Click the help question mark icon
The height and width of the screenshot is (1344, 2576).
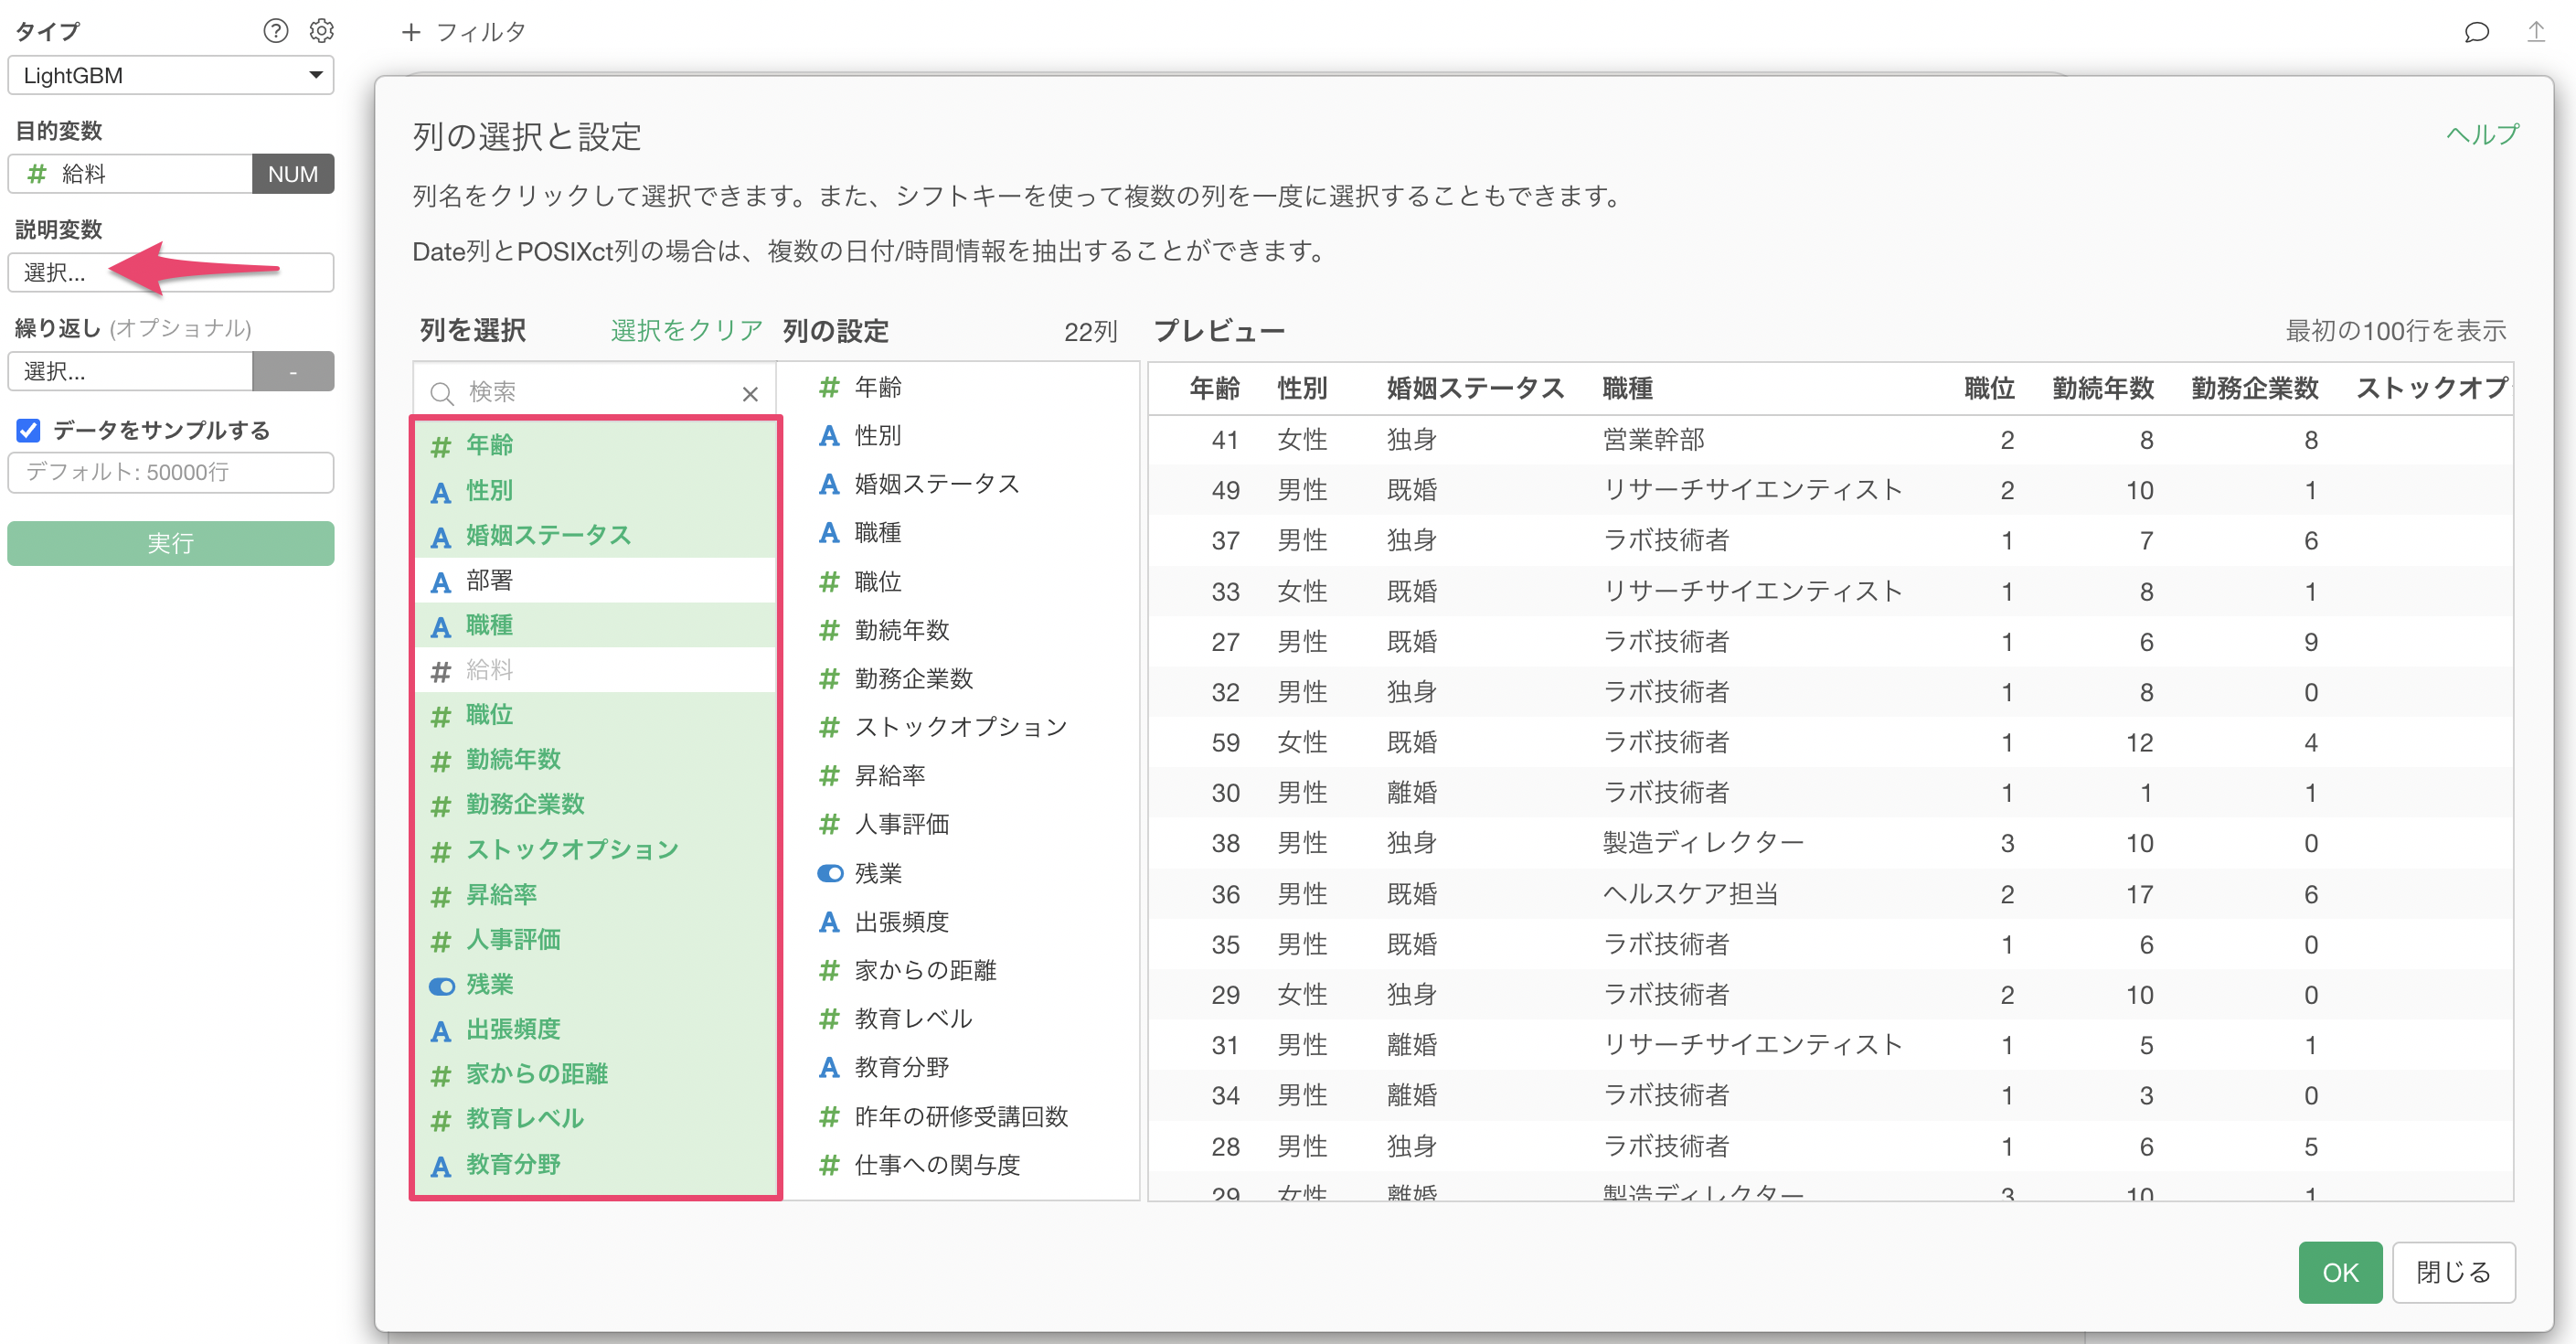point(275,31)
